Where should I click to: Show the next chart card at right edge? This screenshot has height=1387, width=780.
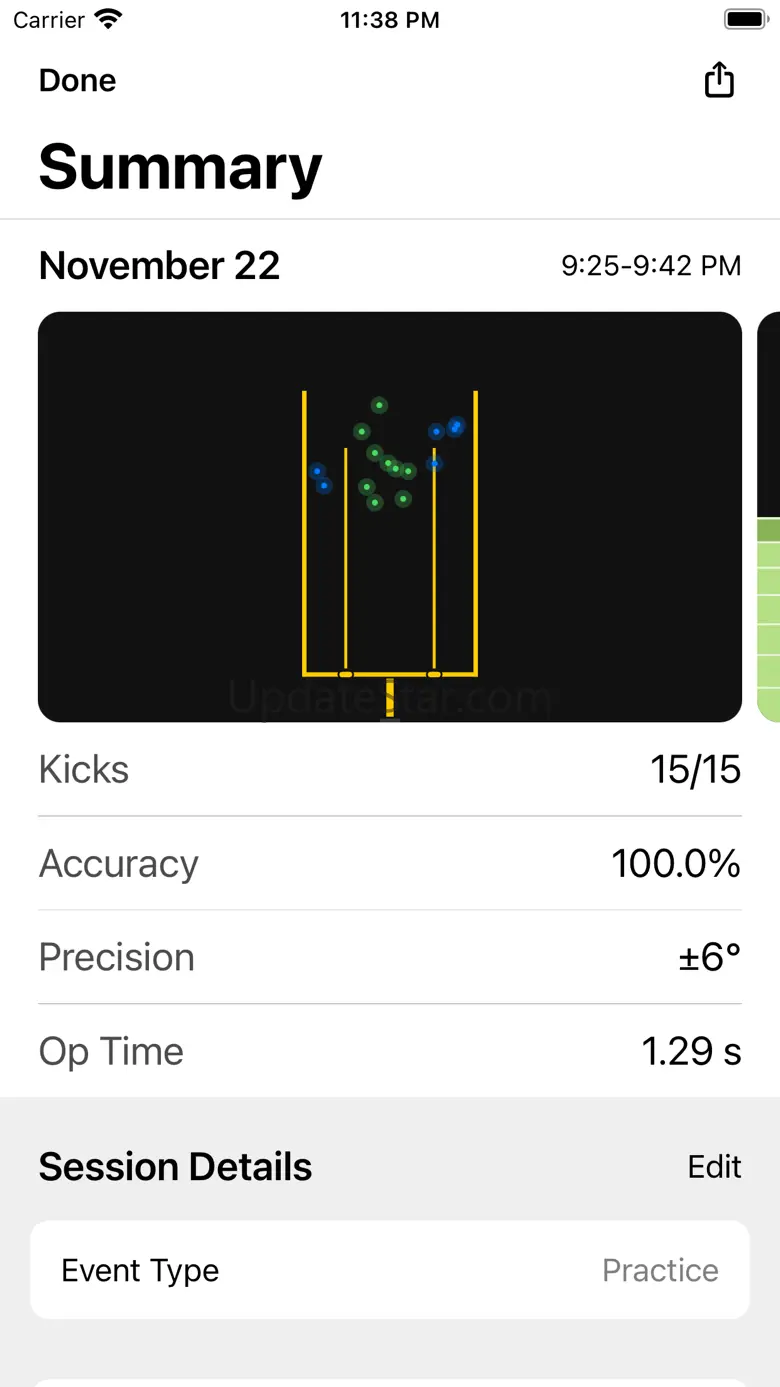tap(769, 517)
